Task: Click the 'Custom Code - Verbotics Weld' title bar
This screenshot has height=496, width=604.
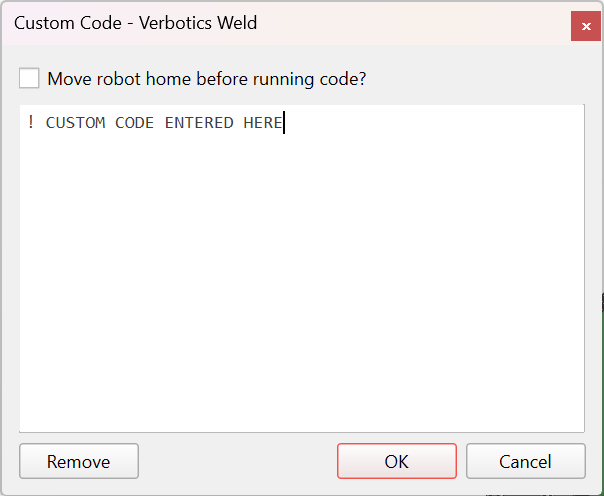Action: [285, 23]
